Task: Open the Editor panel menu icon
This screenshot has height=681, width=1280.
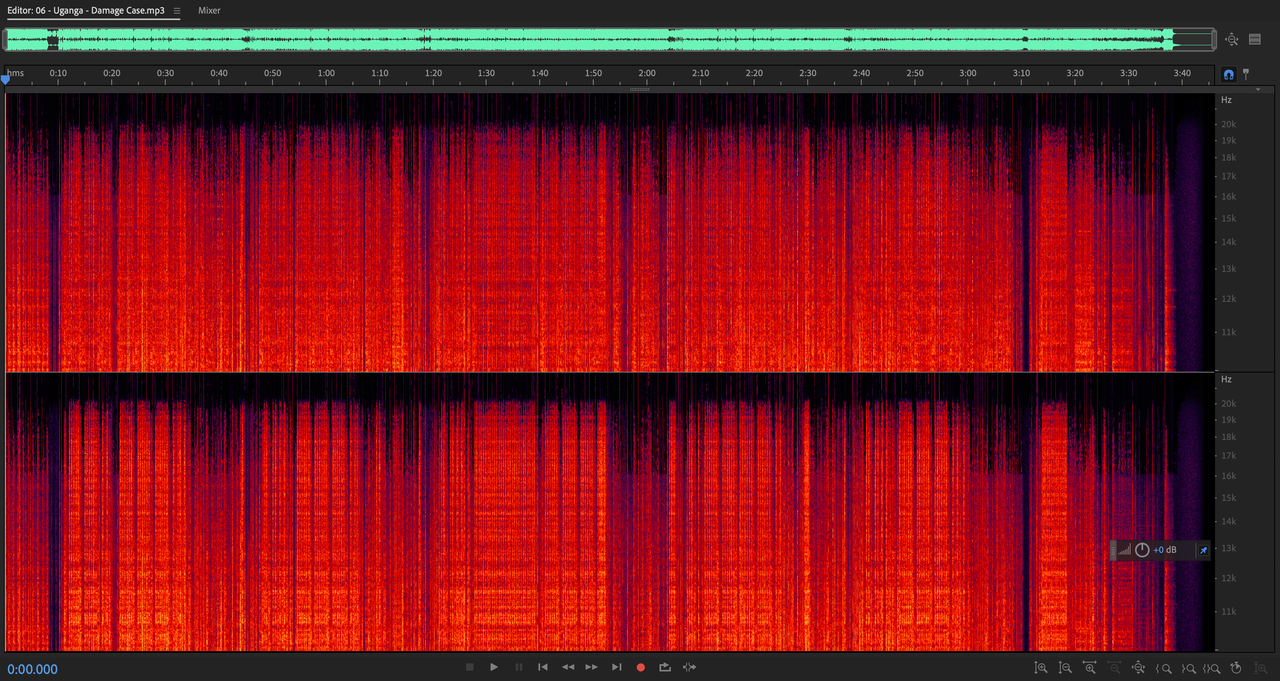Action: (x=176, y=10)
